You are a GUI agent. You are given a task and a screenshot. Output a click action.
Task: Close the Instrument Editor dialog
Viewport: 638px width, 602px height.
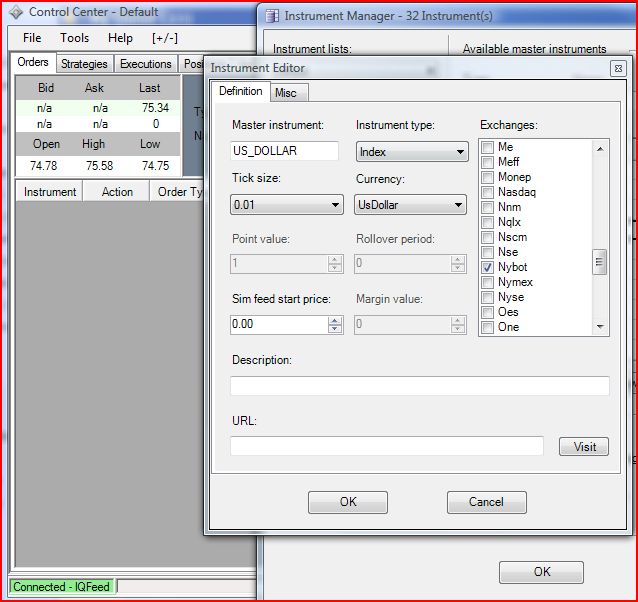(x=618, y=69)
